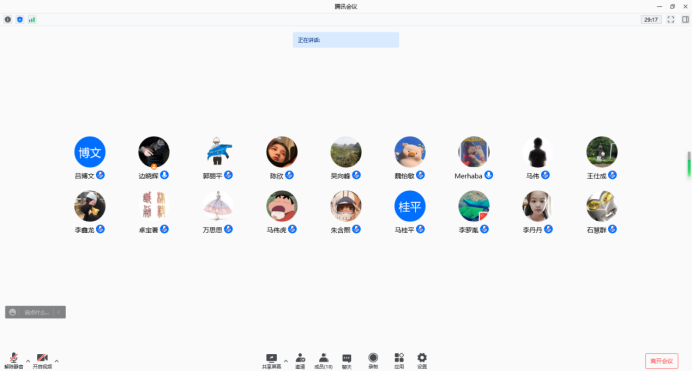
Task: Expand camera video options arrow
Action: tap(57, 361)
